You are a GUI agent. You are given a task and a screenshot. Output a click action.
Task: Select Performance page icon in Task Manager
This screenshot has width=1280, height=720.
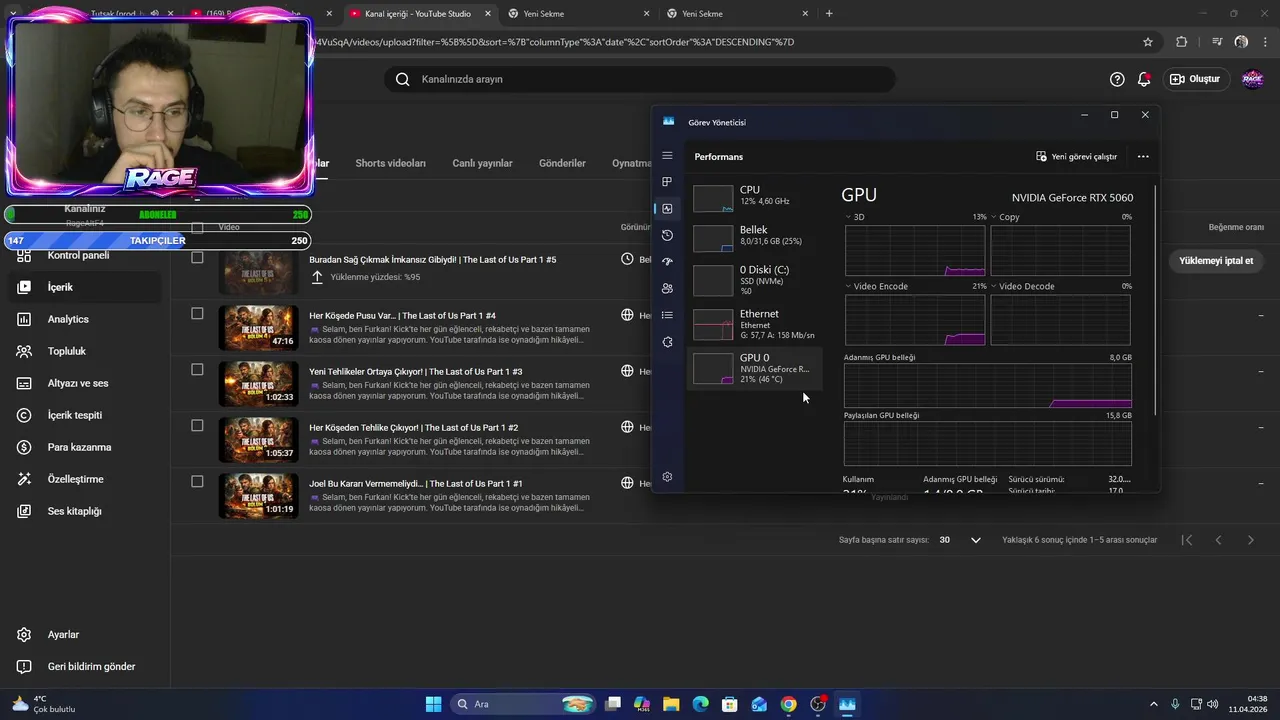(667, 209)
